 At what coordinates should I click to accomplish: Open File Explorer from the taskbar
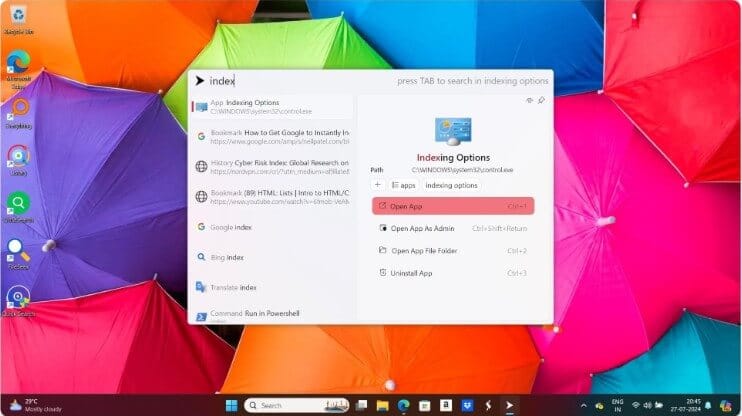click(382, 406)
